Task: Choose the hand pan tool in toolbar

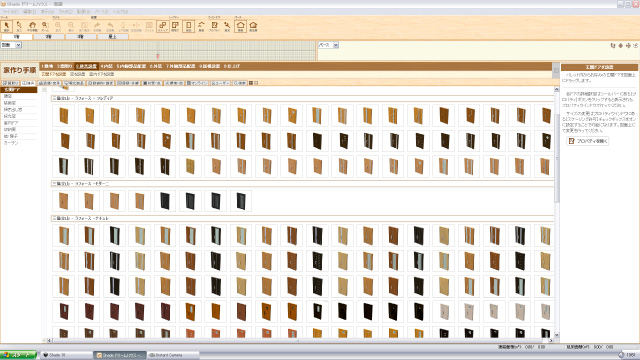Action: 32,26
